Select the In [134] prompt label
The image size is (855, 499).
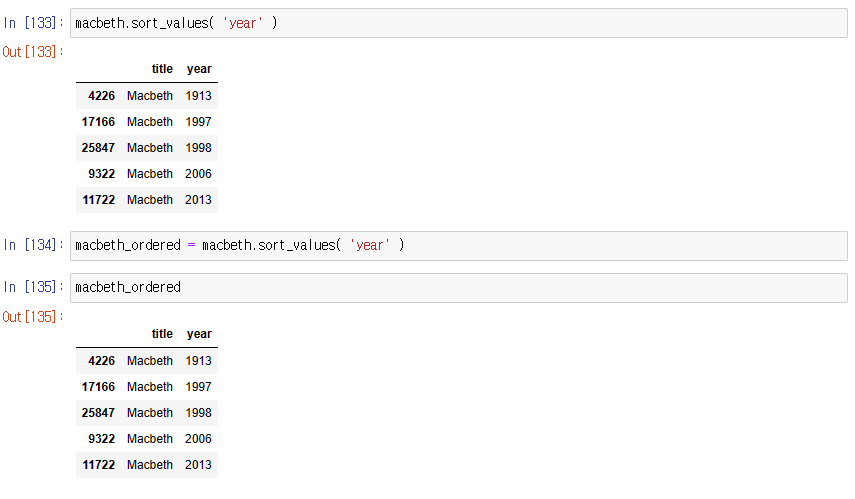click(x=33, y=245)
